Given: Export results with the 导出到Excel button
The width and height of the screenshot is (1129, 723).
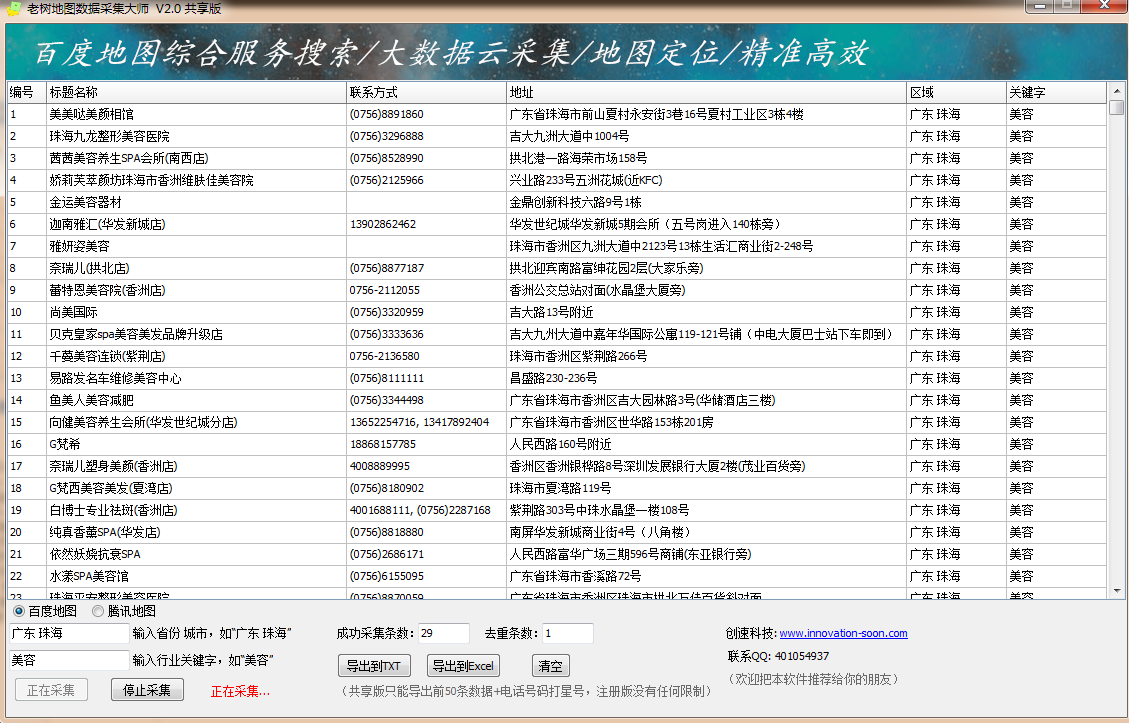Looking at the screenshot, I should 463,666.
